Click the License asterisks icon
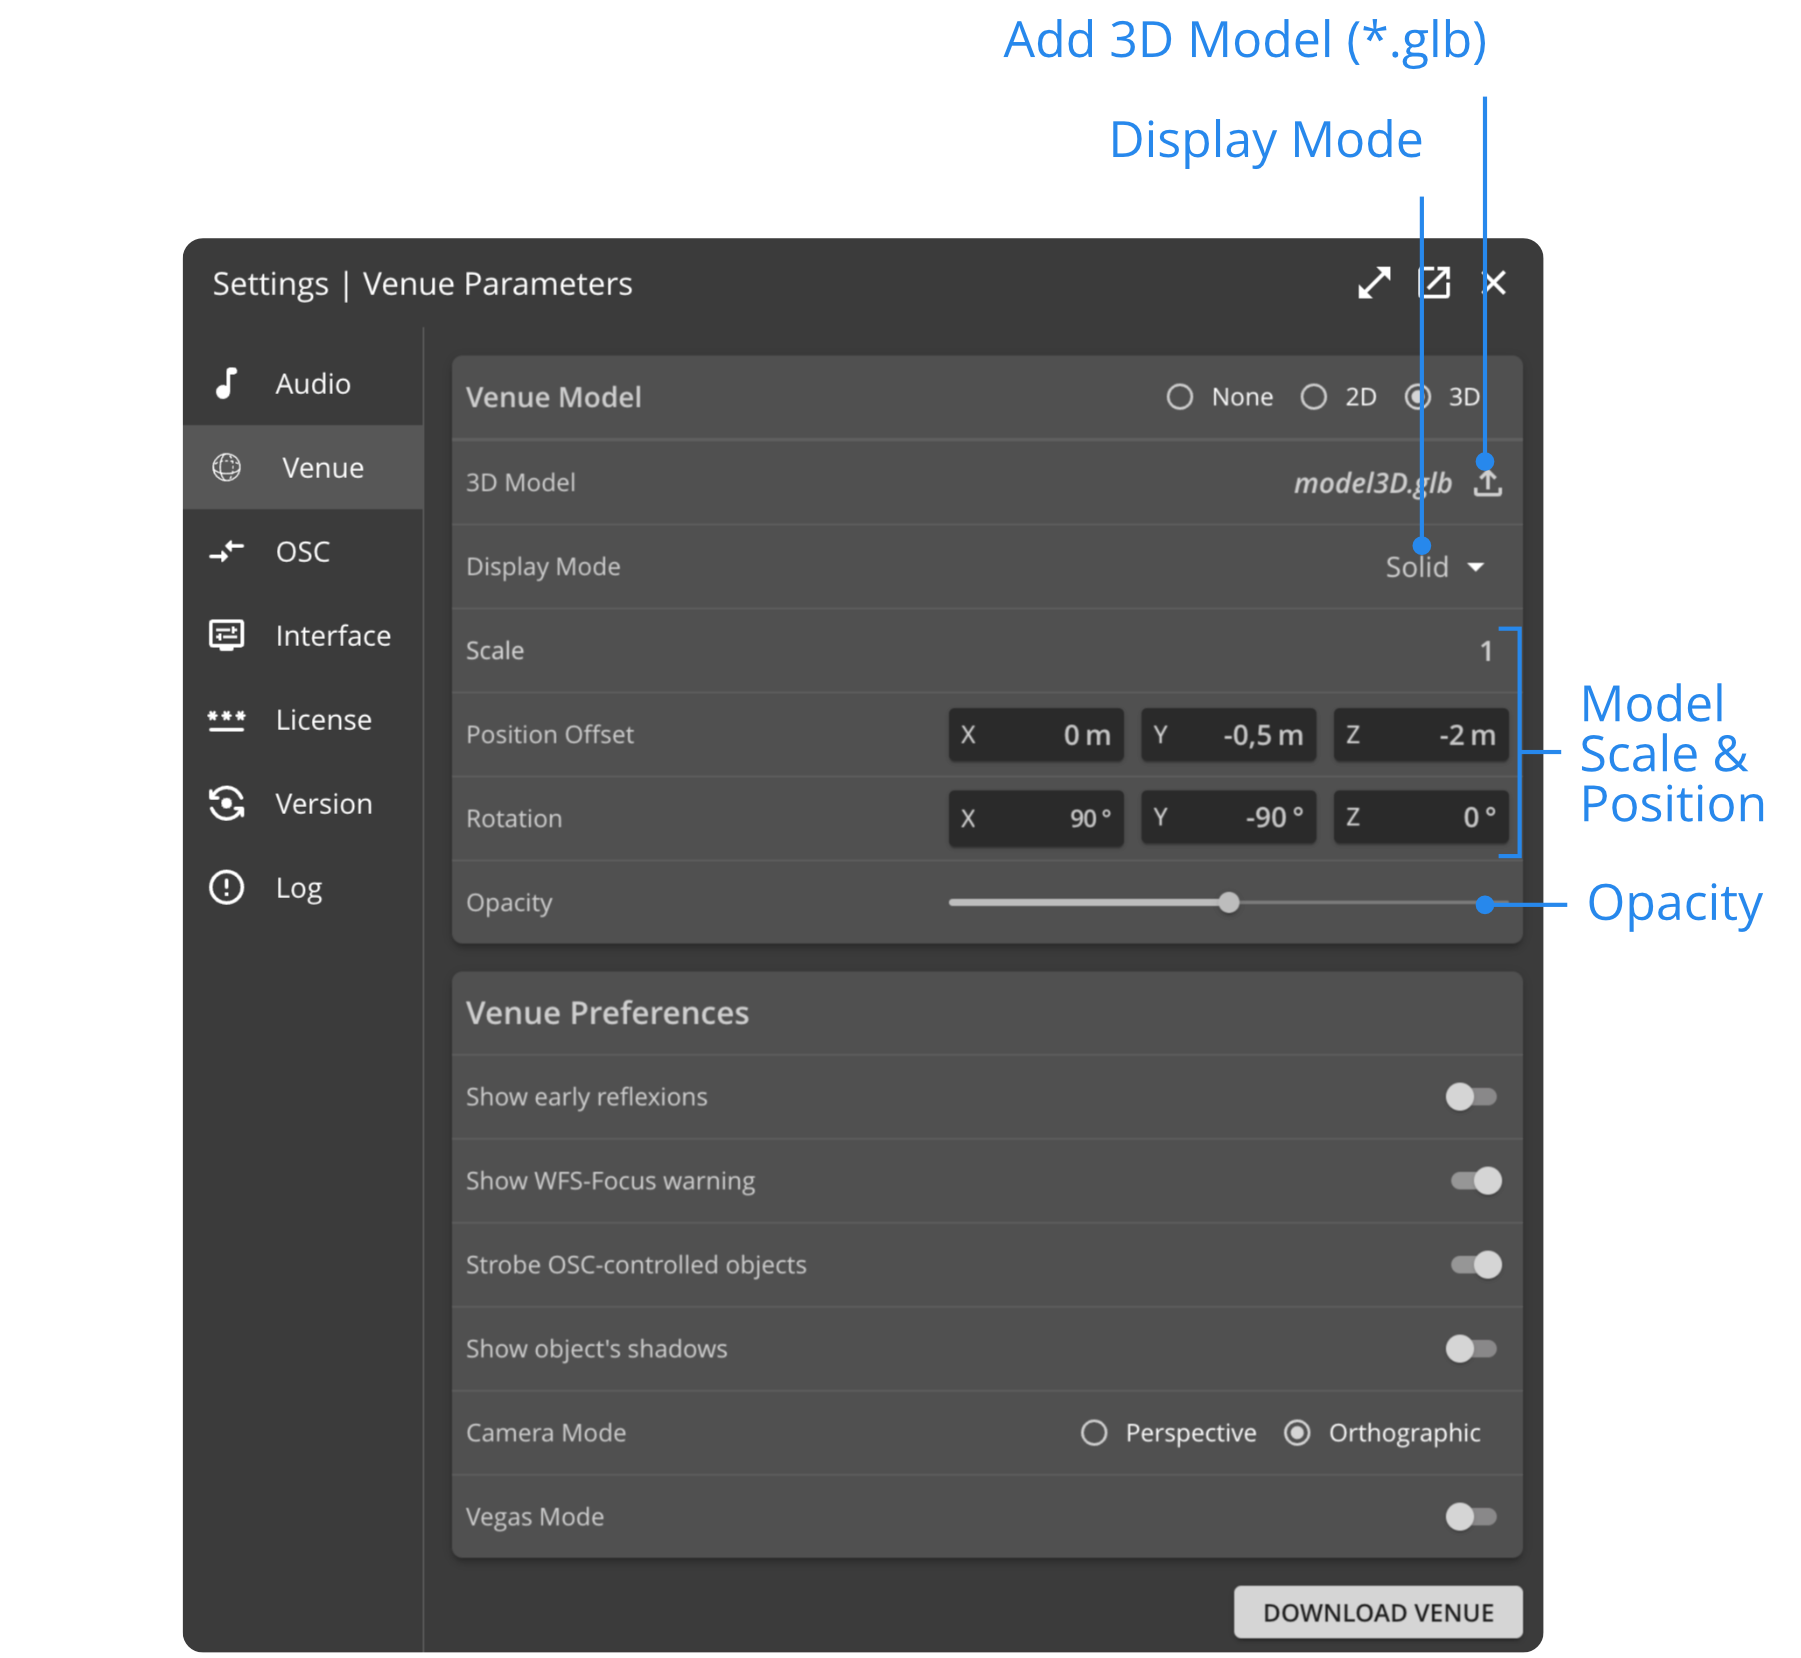This screenshot has width=1801, height=1658. (227, 719)
